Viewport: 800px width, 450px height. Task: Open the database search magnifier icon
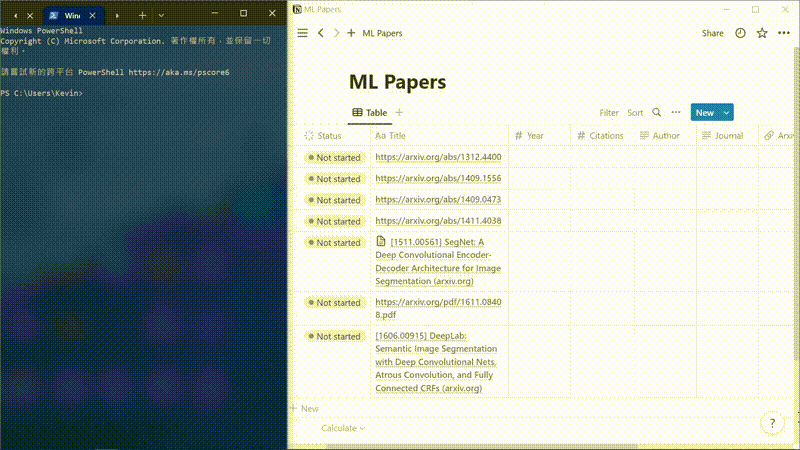(x=657, y=112)
